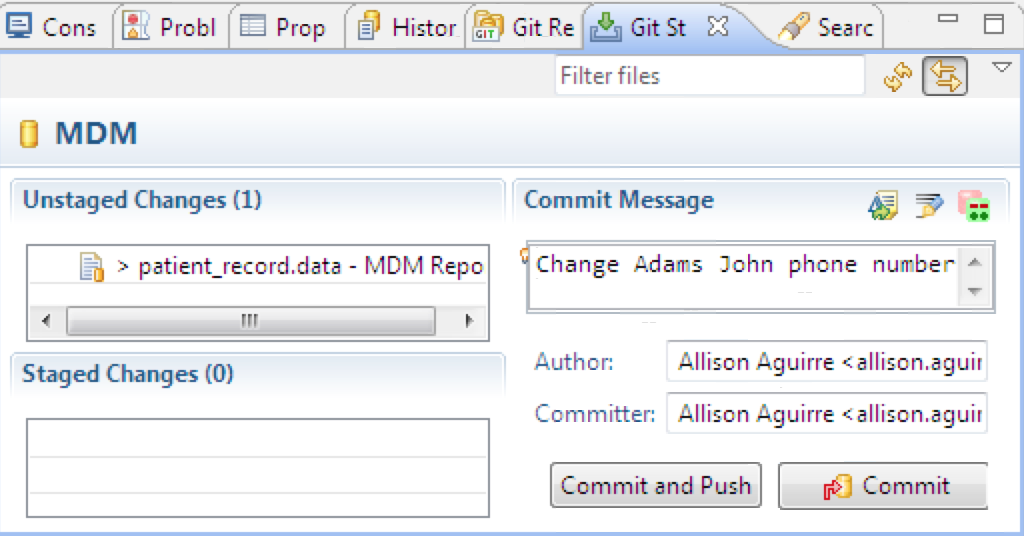Close the Git Staging tab
Image resolution: width=1024 pixels, height=536 pixels.
(x=718, y=27)
